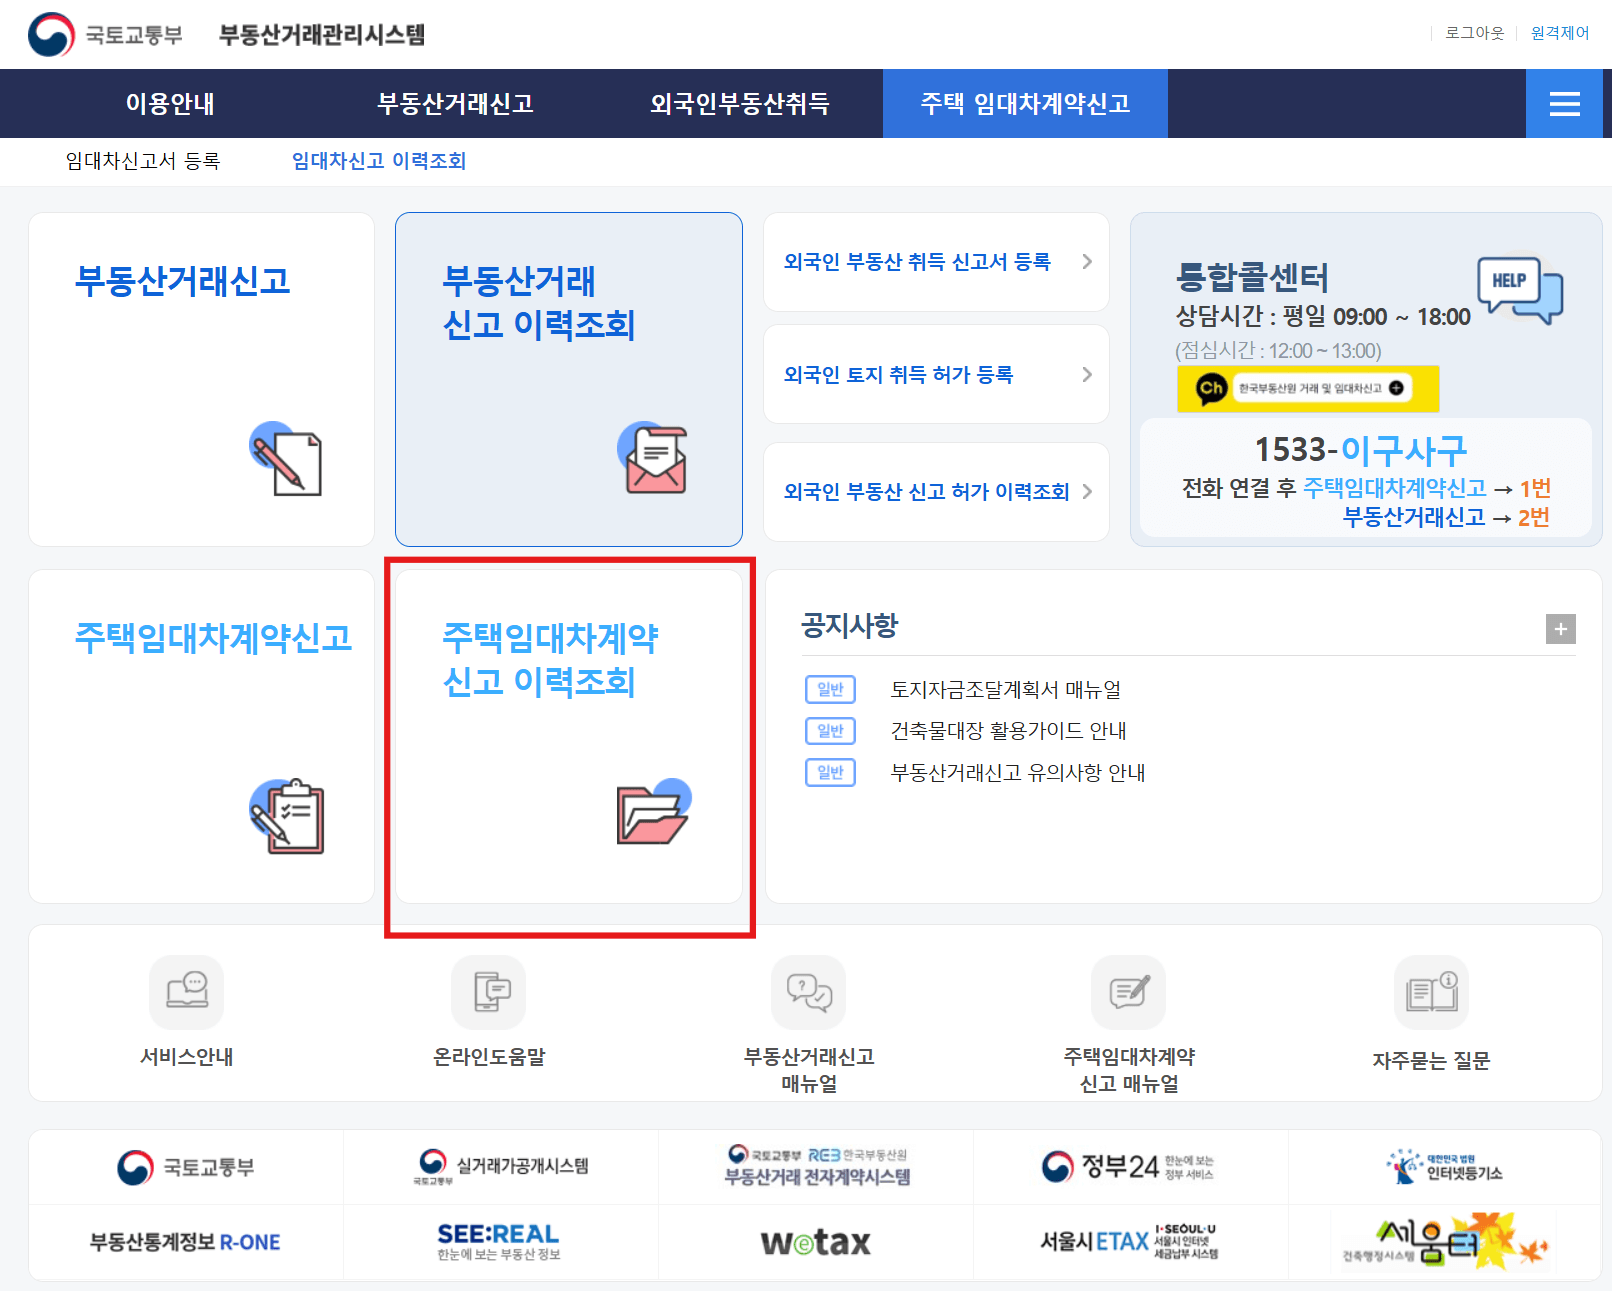Click the clipboard icon on 주택임대차계약신고 card
The height and width of the screenshot is (1291, 1612).
coord(287,816)
